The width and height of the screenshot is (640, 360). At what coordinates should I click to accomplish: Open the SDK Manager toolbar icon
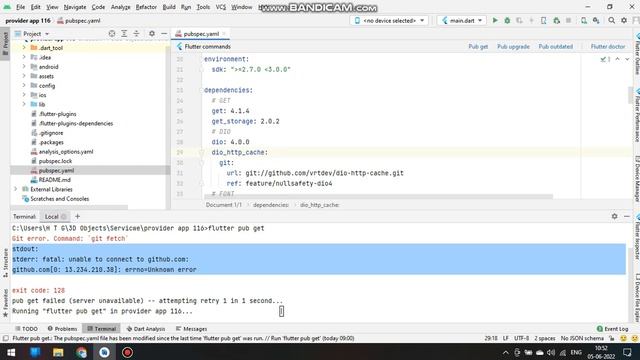point(596,20)
